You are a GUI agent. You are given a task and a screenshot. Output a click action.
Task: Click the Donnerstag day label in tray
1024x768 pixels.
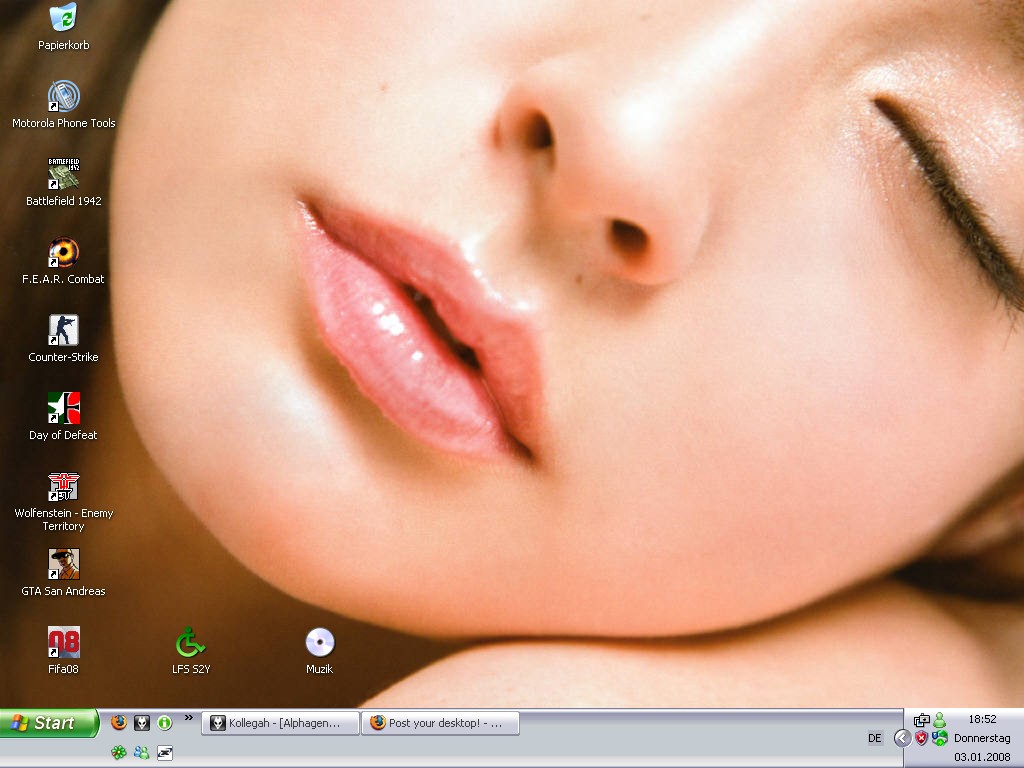tap(982, 738)
